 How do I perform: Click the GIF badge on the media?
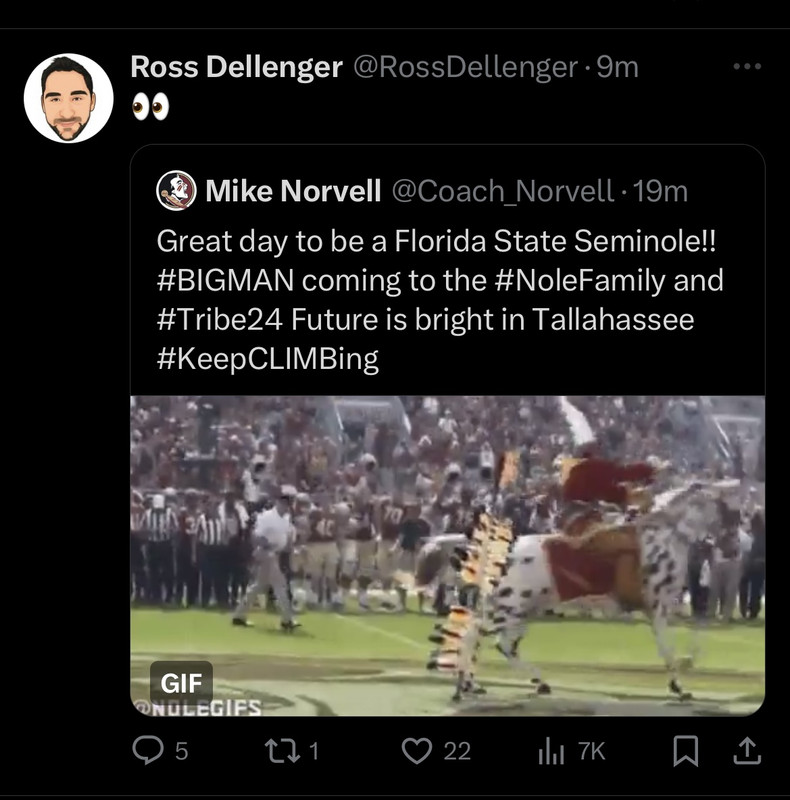coord(181,683)
